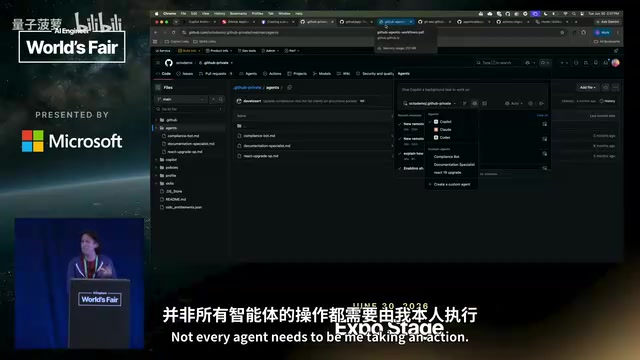
Task: Click parent directory row in file list
Action: tap(313, 126)
